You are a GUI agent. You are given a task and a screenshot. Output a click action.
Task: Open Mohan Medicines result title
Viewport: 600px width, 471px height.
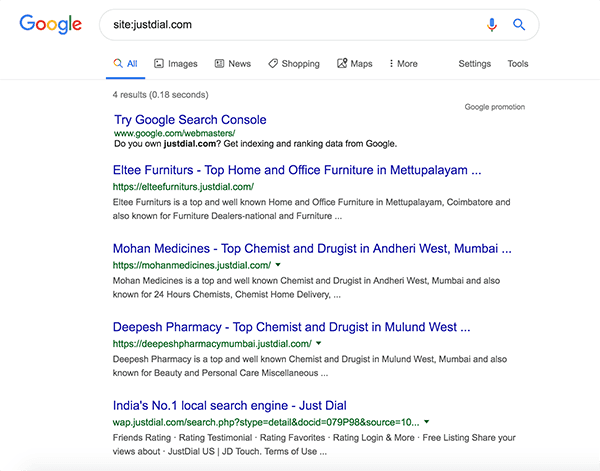[312, 249]
